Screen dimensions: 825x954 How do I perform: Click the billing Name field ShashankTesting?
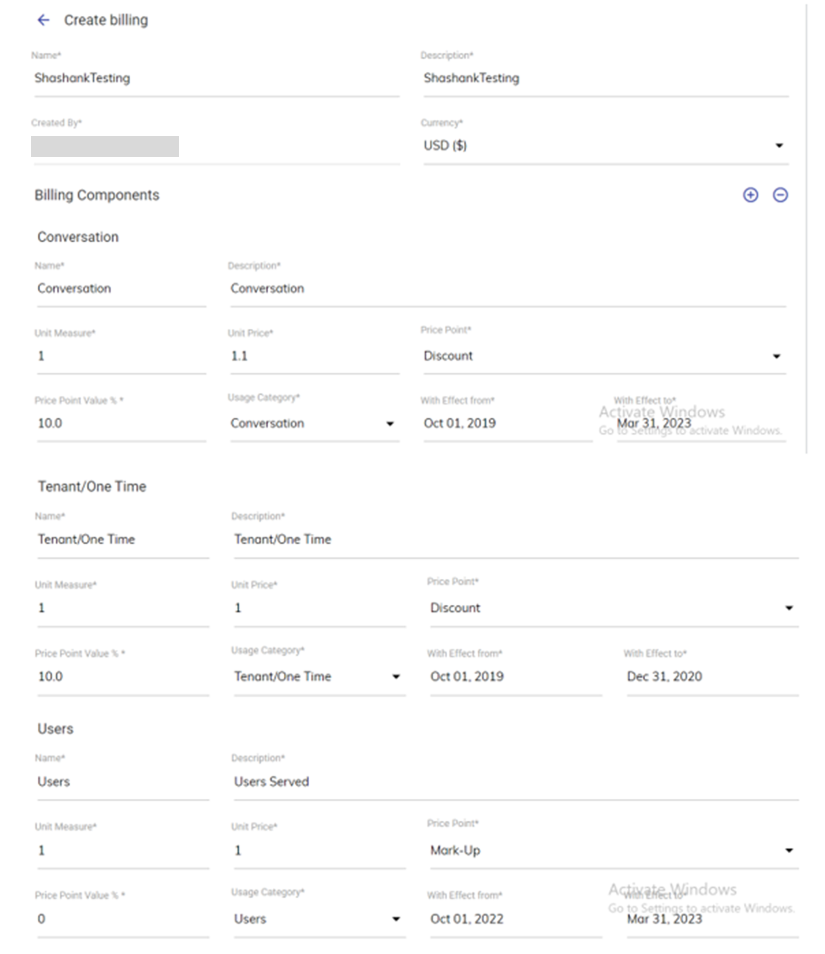coord(214,78)
